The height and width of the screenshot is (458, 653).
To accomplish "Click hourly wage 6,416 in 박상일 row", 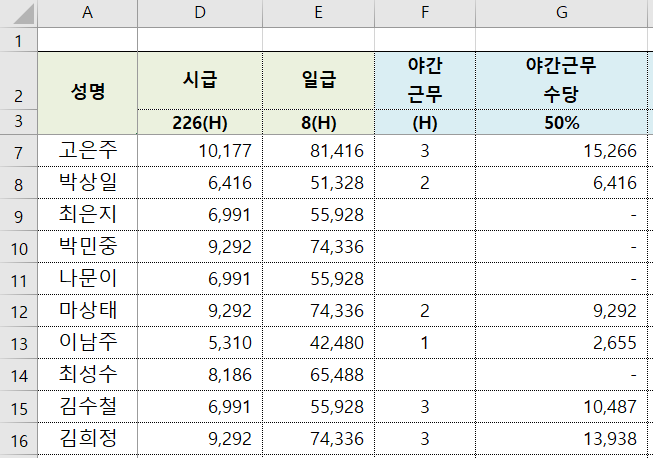I will tap(200, 182).
